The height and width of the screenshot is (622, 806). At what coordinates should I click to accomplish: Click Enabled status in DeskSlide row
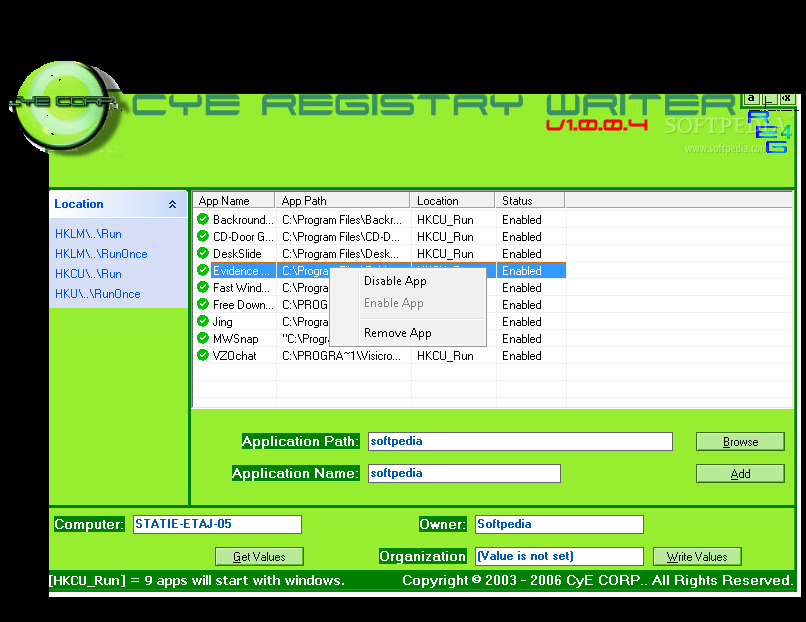coord(522,254)
